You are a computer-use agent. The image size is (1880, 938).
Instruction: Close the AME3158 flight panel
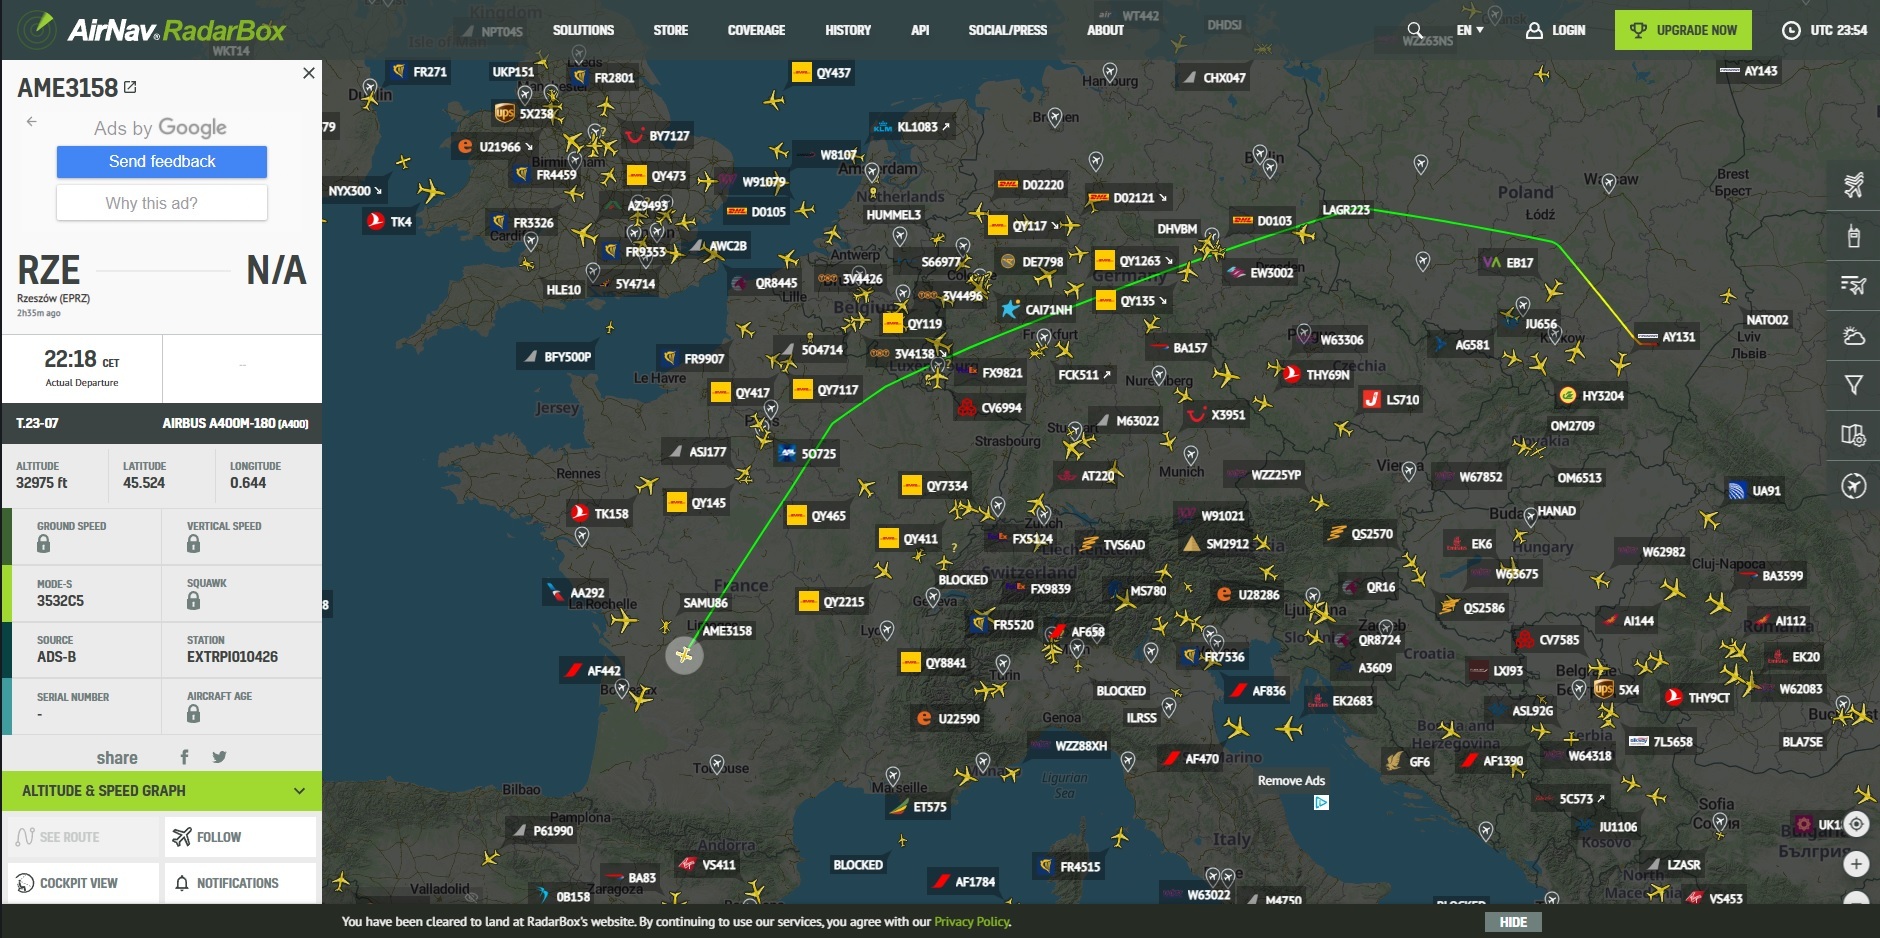[308, 73]
